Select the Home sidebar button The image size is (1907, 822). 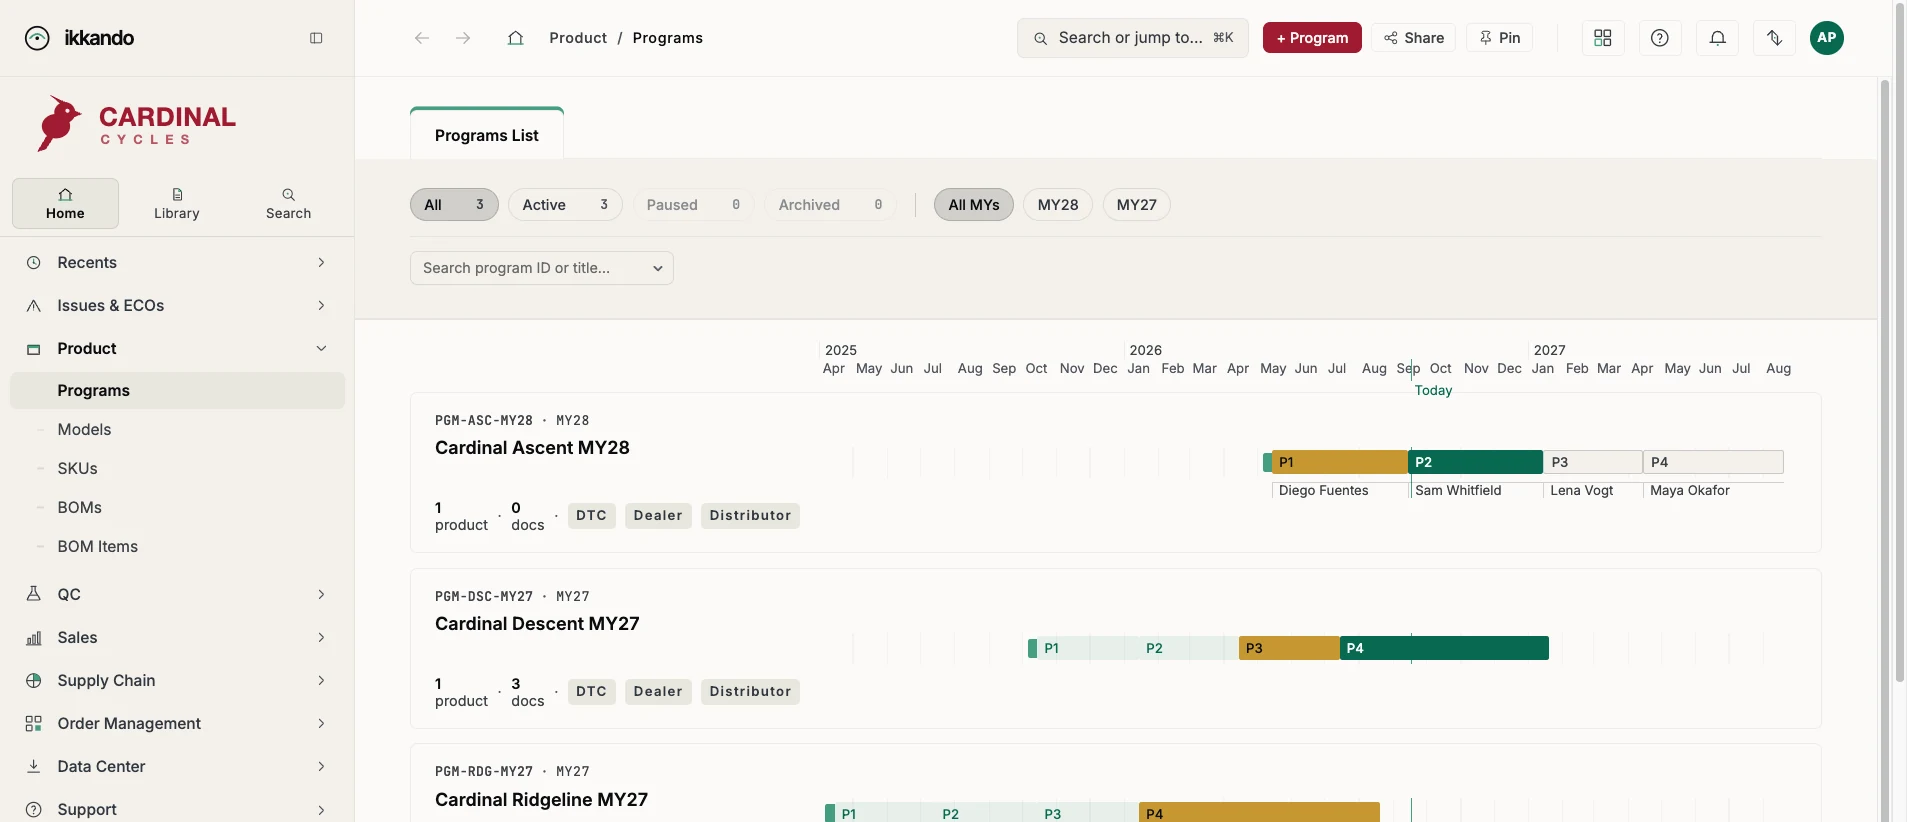[x=65, y=204]
